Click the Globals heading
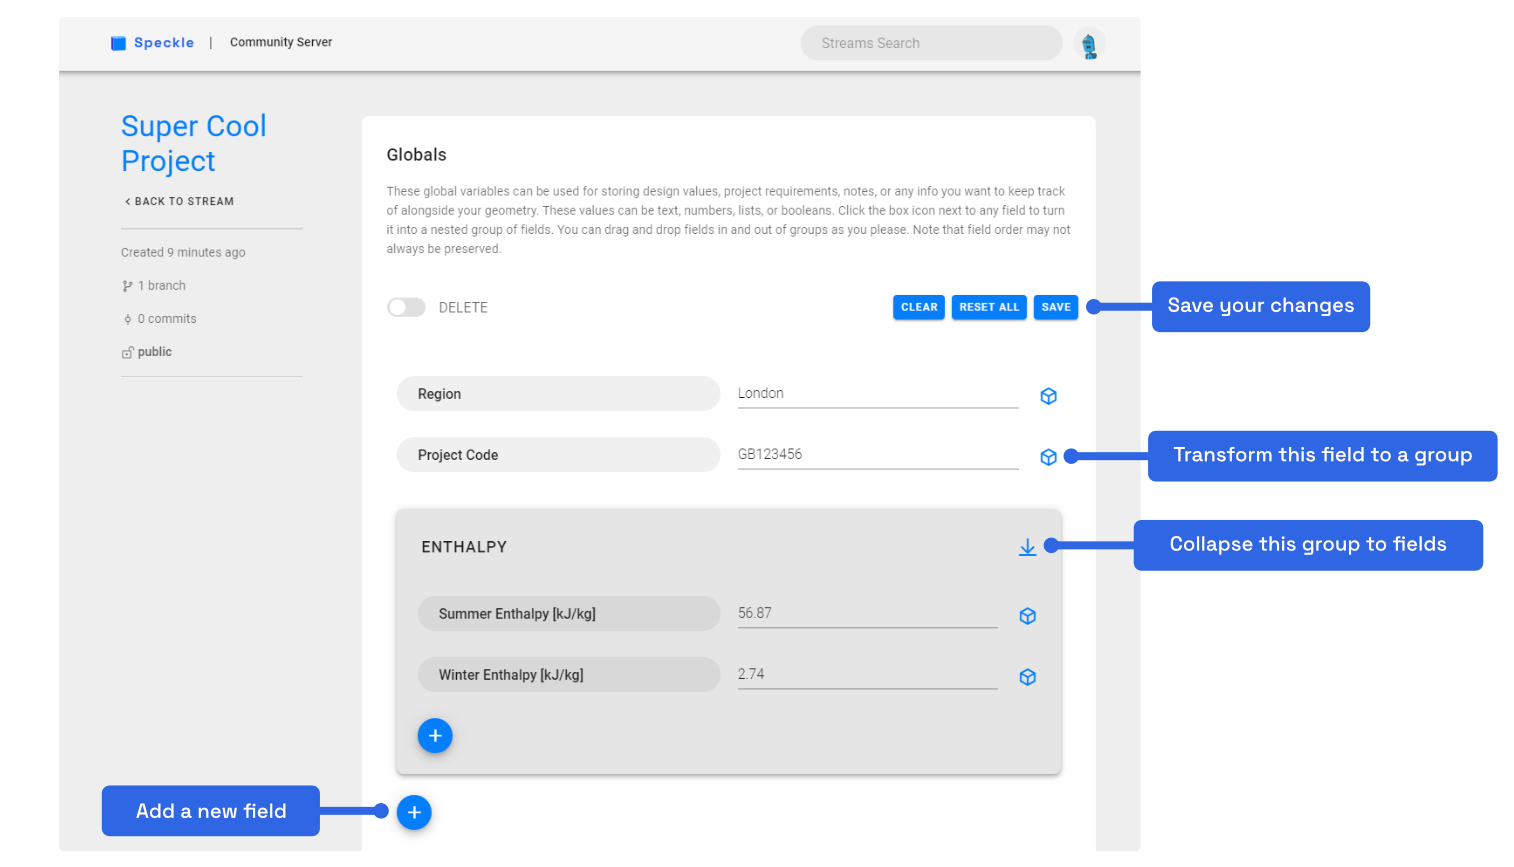 click(x=417, y=155)
